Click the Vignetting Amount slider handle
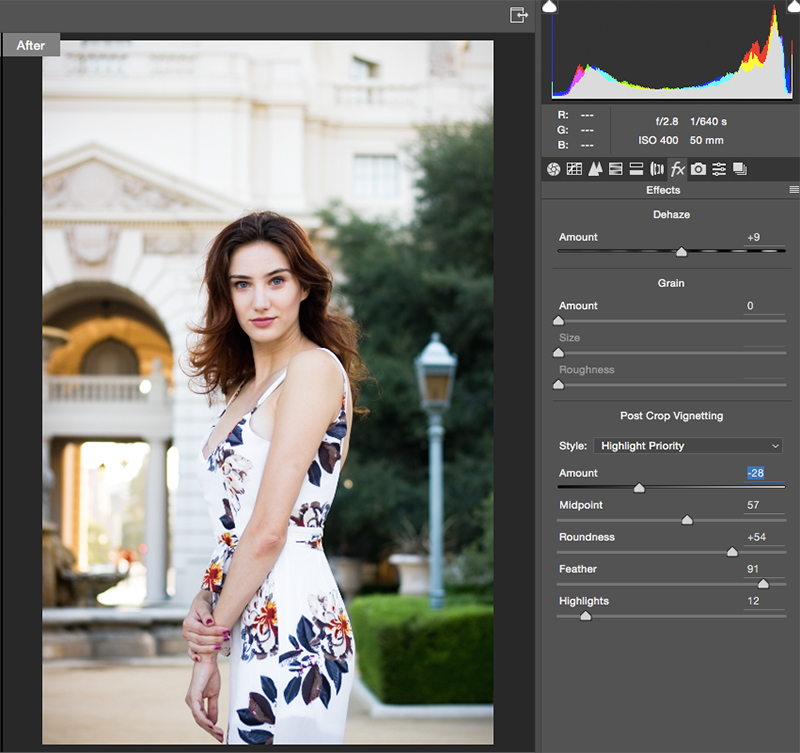800x753 pixels. 639,488
